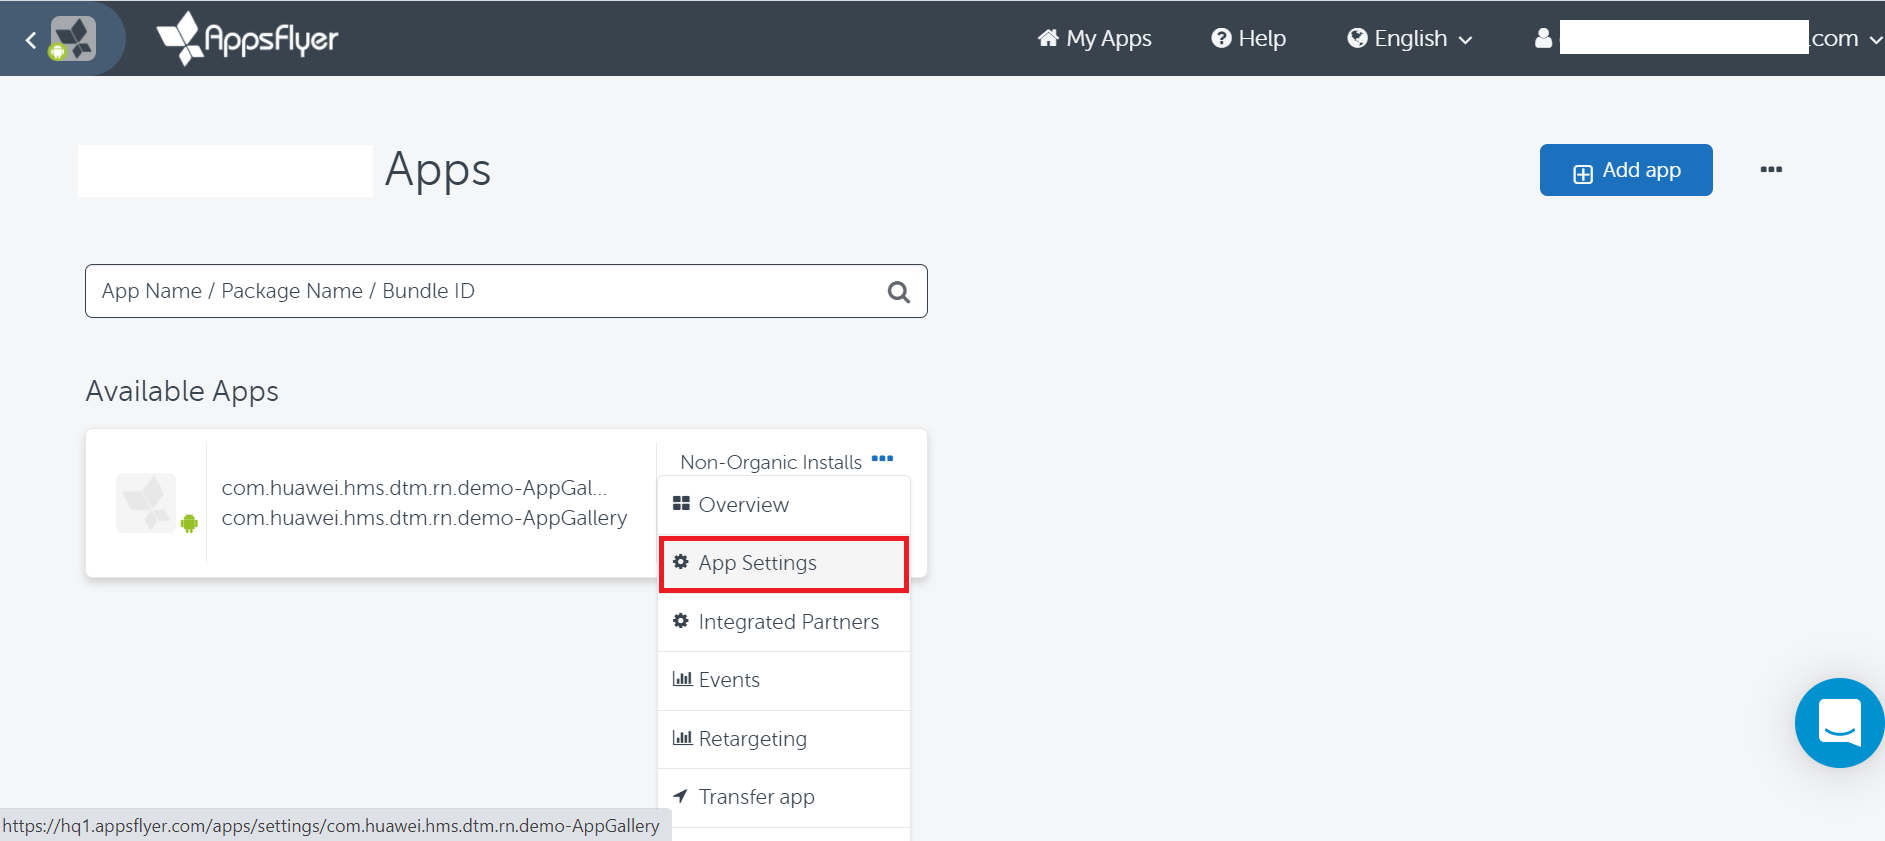Select Transfer app in the app menu
This screenshot has height=841, width=1885.
(x=784, y=797)
